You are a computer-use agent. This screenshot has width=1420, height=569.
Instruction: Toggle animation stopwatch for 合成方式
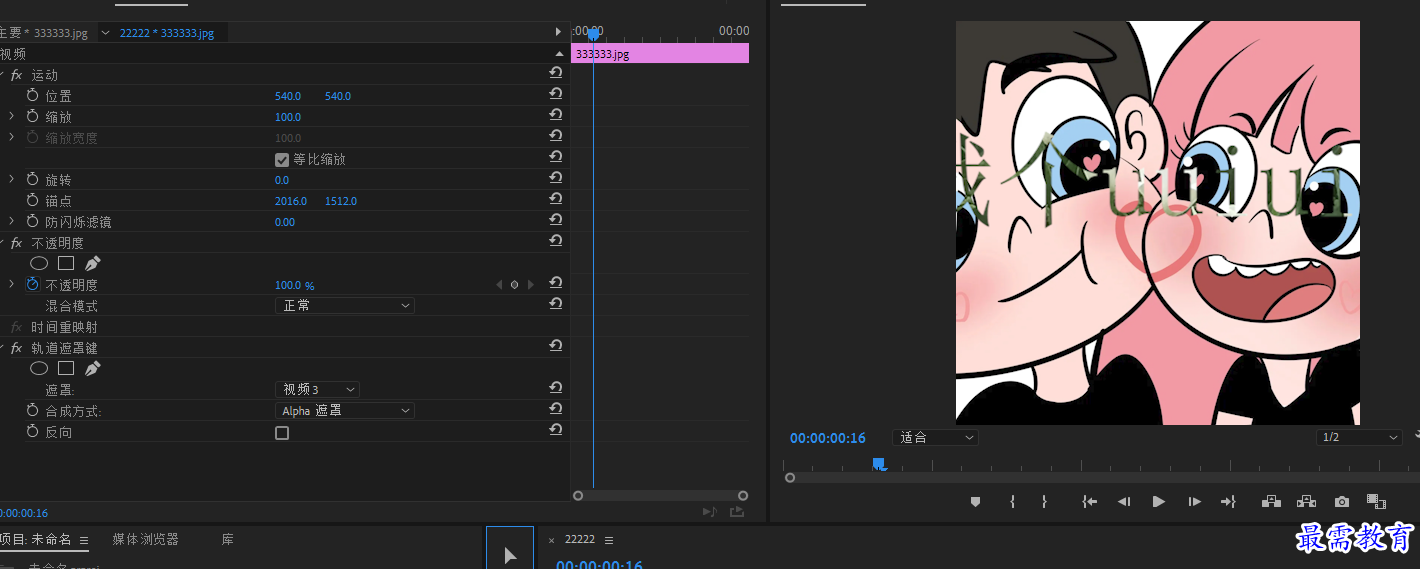pos(32,410)
